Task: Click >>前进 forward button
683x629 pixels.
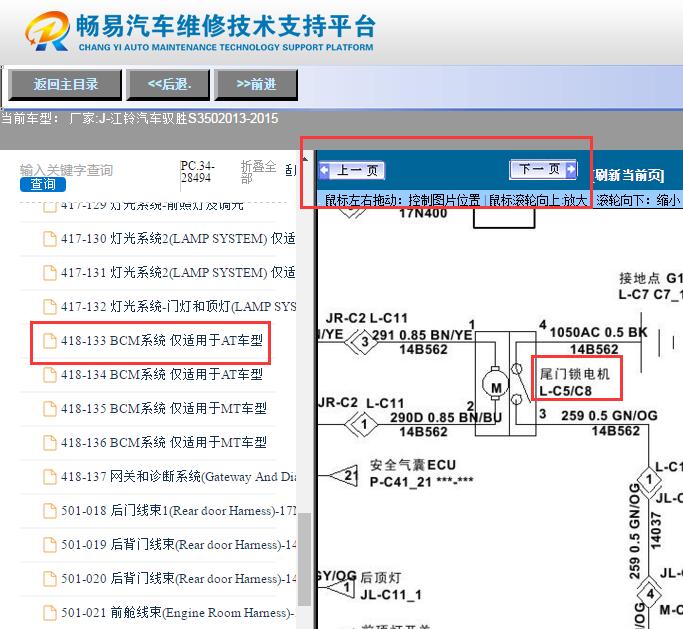Action: pyautogui.click(x=256, y=84)
